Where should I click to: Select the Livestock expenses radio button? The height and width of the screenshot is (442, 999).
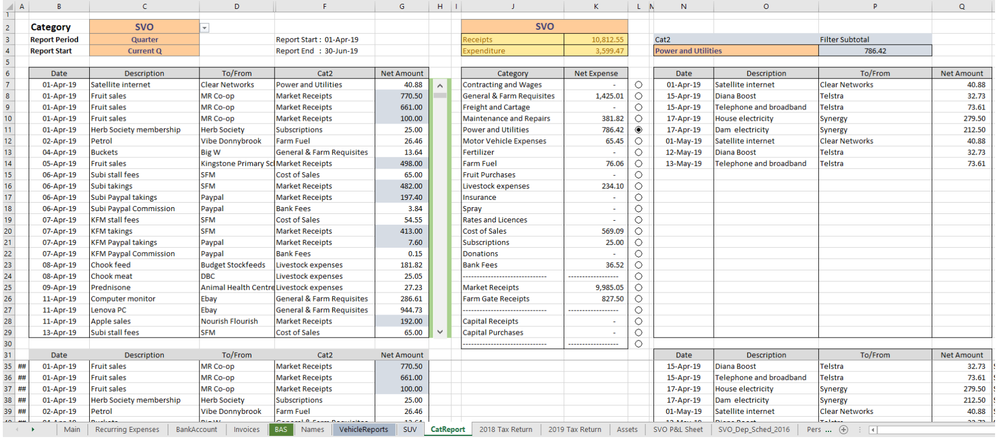click(638, 186)
